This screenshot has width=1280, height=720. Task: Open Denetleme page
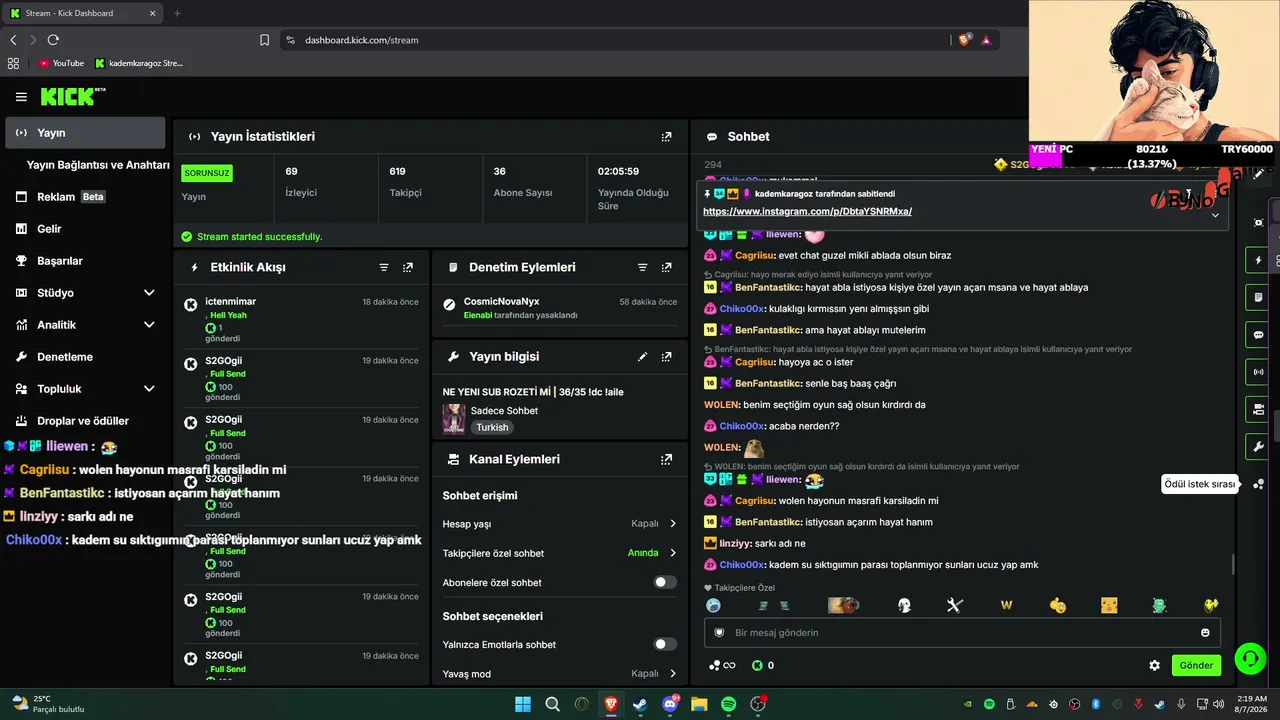pos(85,357)
